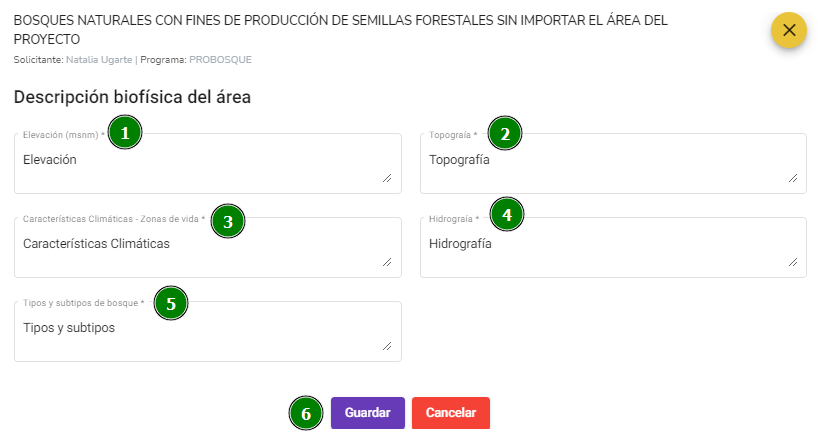Focus the Hidrografía text area

[x=614, y=248]
